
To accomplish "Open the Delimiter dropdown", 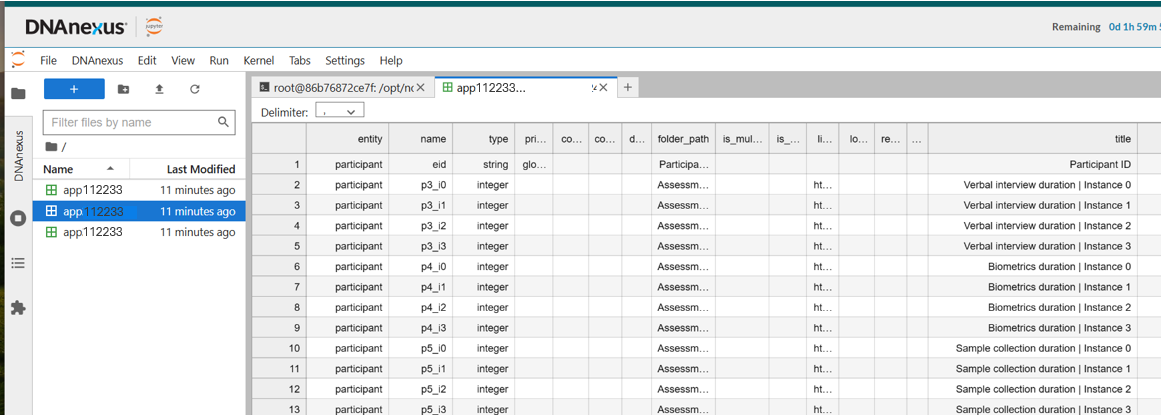I will pos(340,112).
